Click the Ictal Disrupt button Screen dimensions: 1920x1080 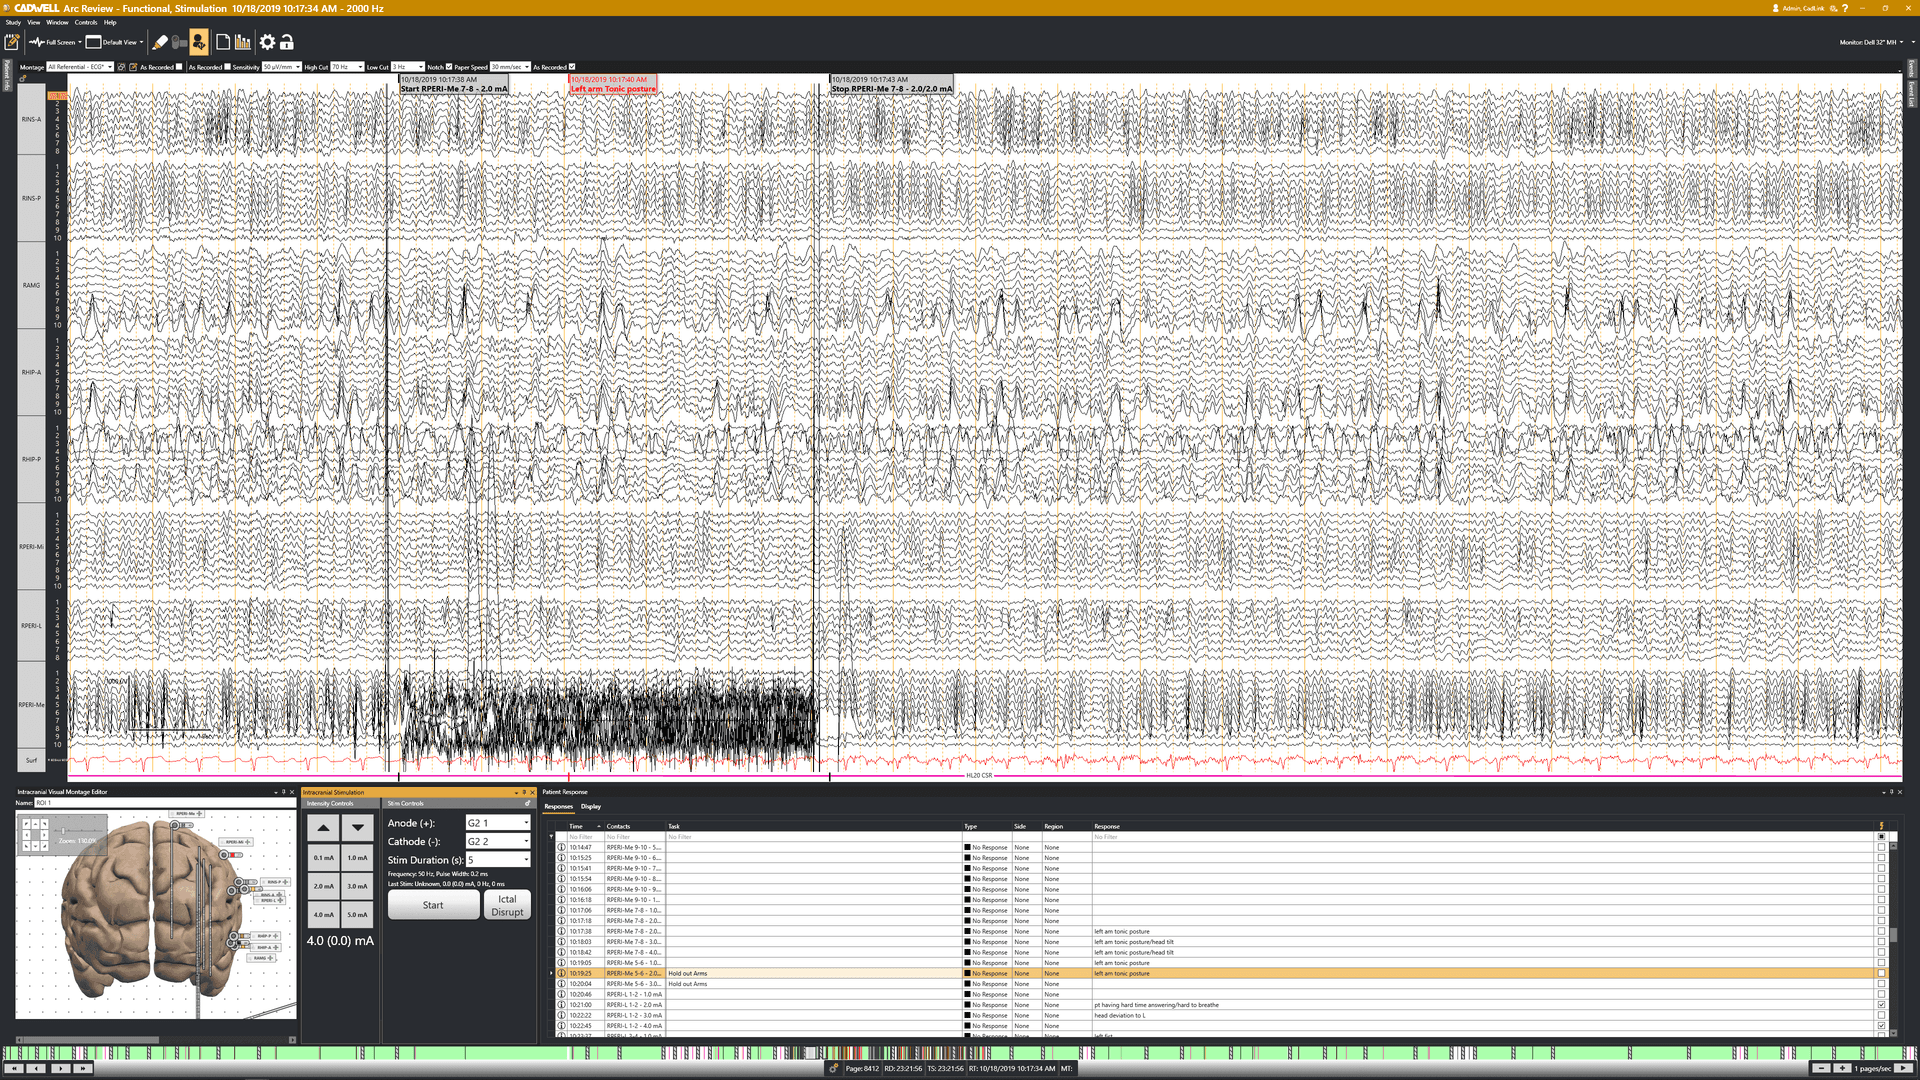[x=507, y=905]
